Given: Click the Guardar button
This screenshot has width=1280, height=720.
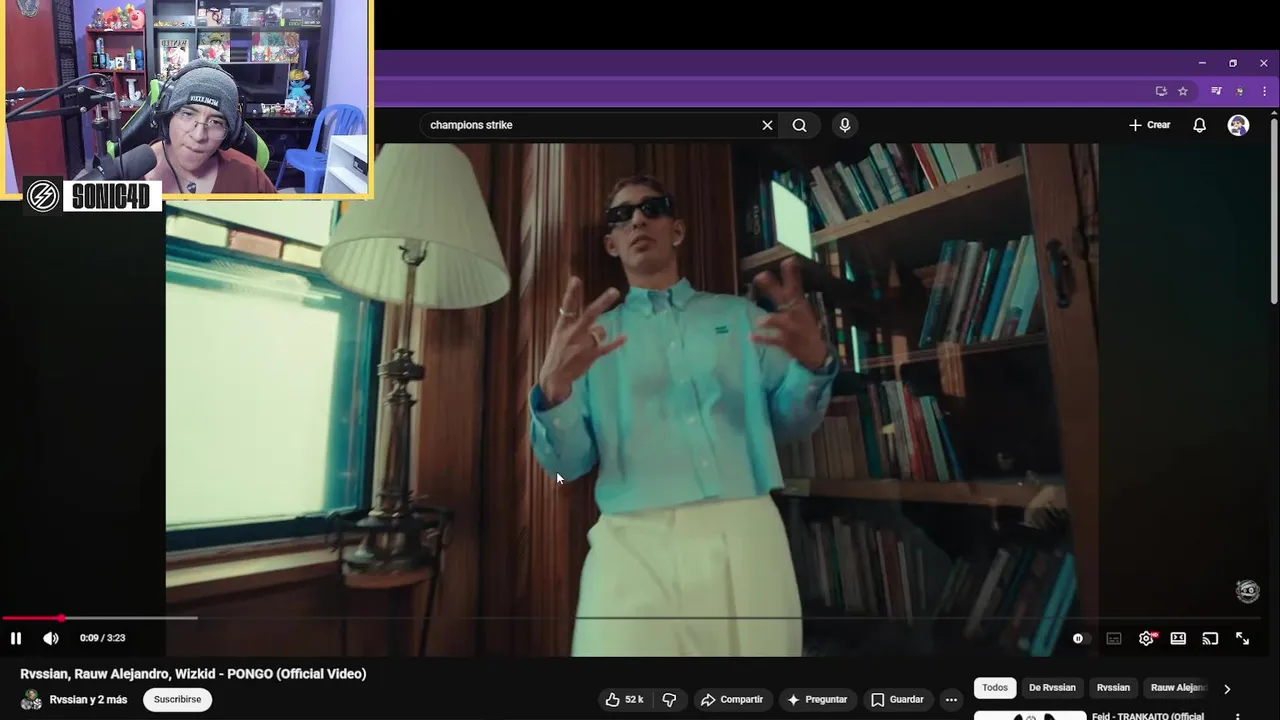Looking at the screenshot, I should tap(897, 700).
